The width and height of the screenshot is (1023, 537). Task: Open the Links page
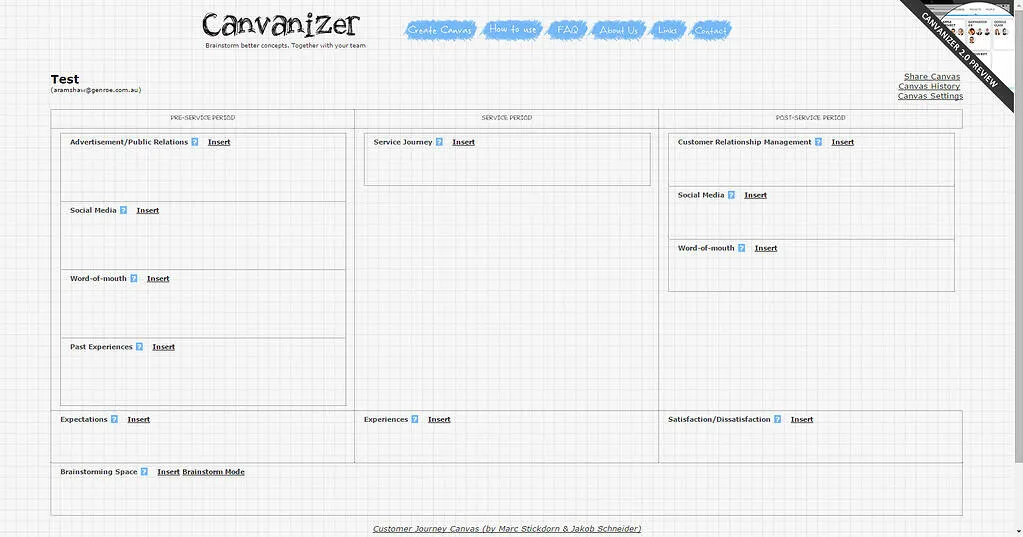click(x=667, y=30)
